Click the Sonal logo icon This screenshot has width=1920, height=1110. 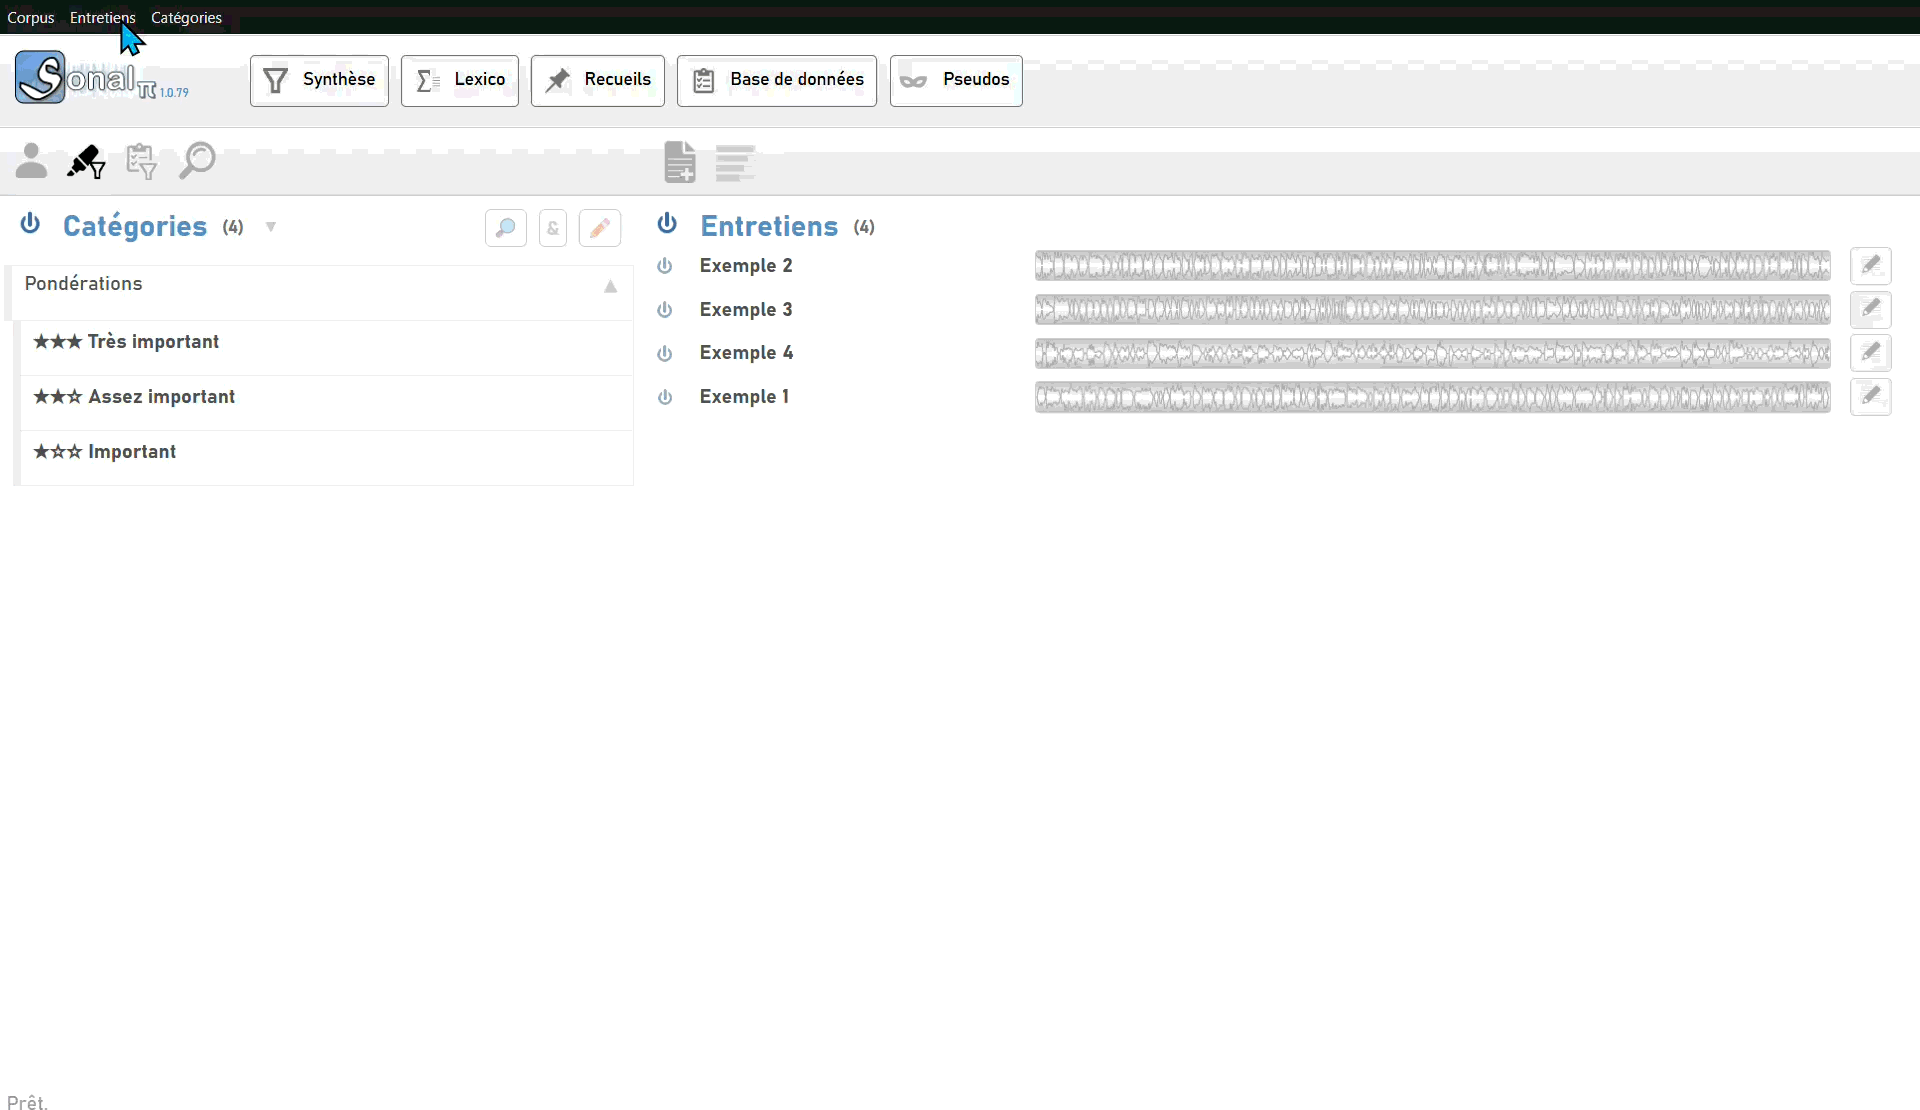(x=40, y=78)
